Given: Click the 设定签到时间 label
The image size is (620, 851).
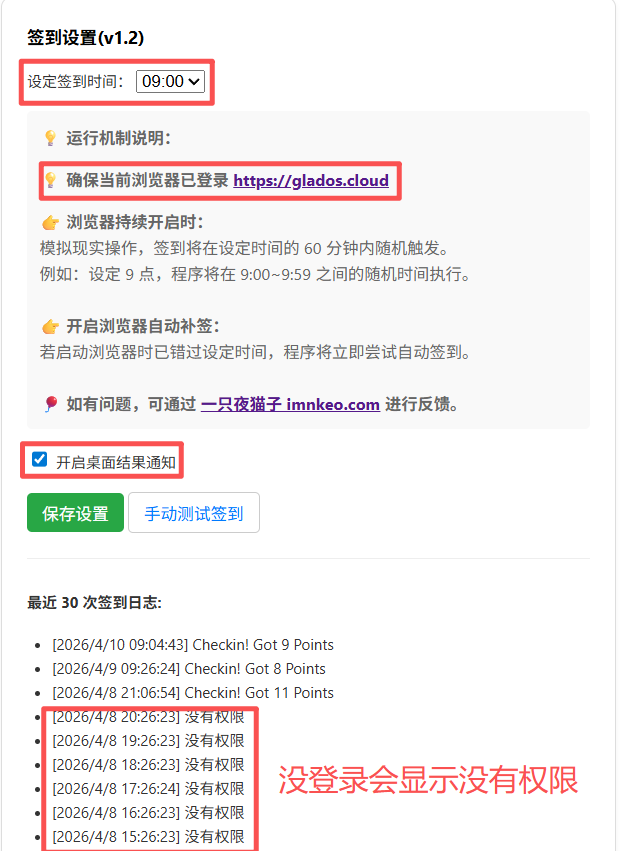Looking at the screenshot, I should point(75,81).
